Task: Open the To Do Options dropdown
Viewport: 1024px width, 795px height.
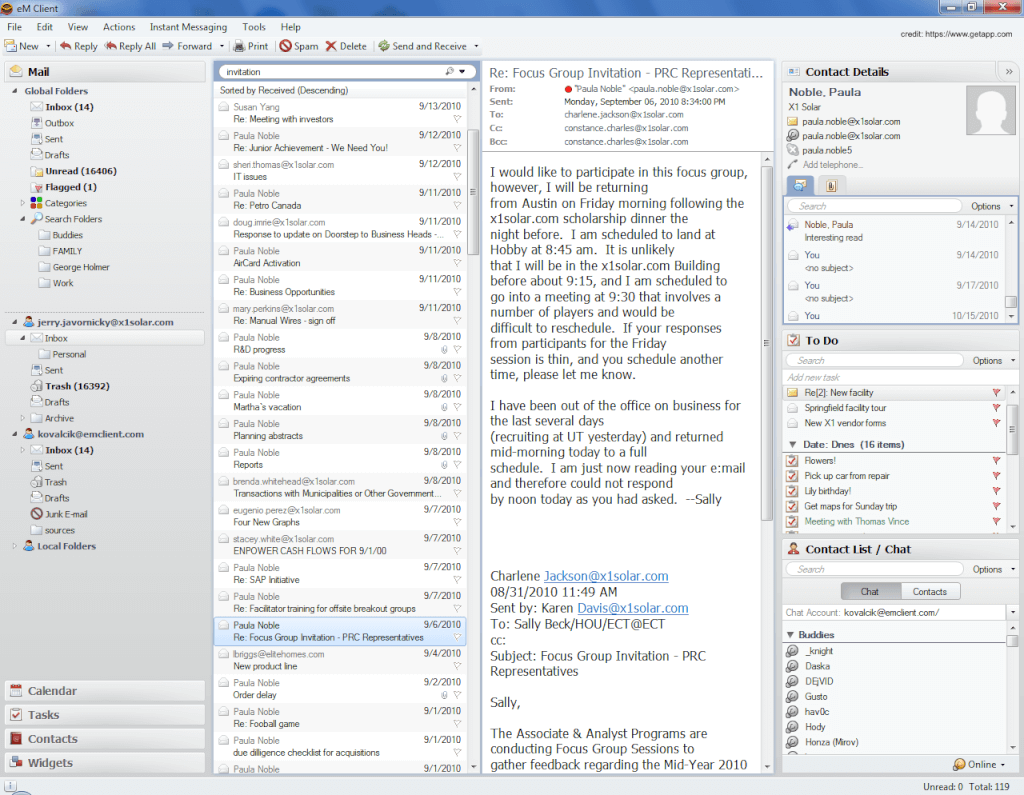Action: pos(993,361)
